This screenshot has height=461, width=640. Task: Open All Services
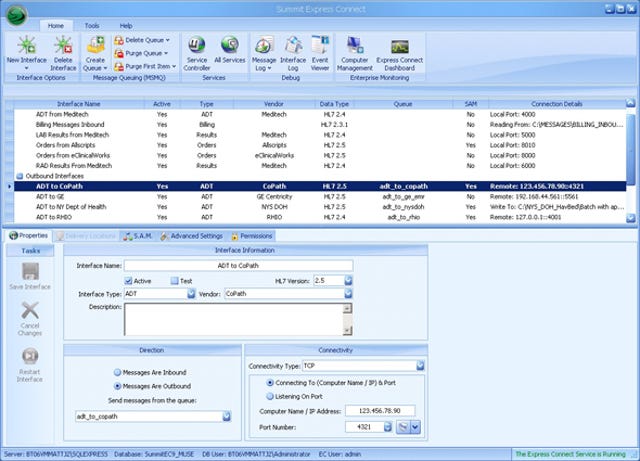coord(230,50)
